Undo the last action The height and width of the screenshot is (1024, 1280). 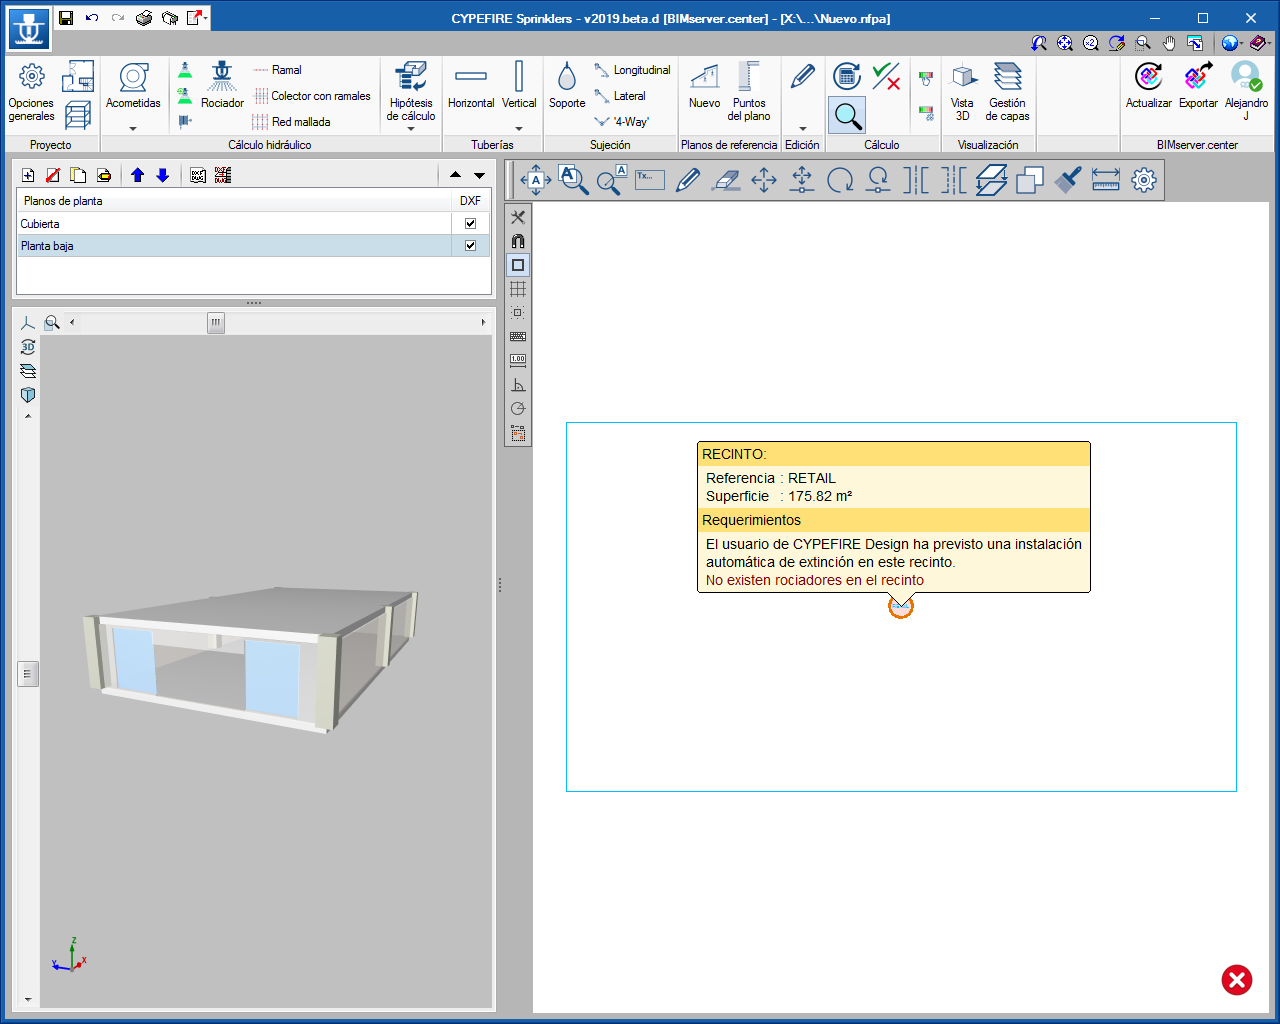pyautogui.click(x=92, y=17)
